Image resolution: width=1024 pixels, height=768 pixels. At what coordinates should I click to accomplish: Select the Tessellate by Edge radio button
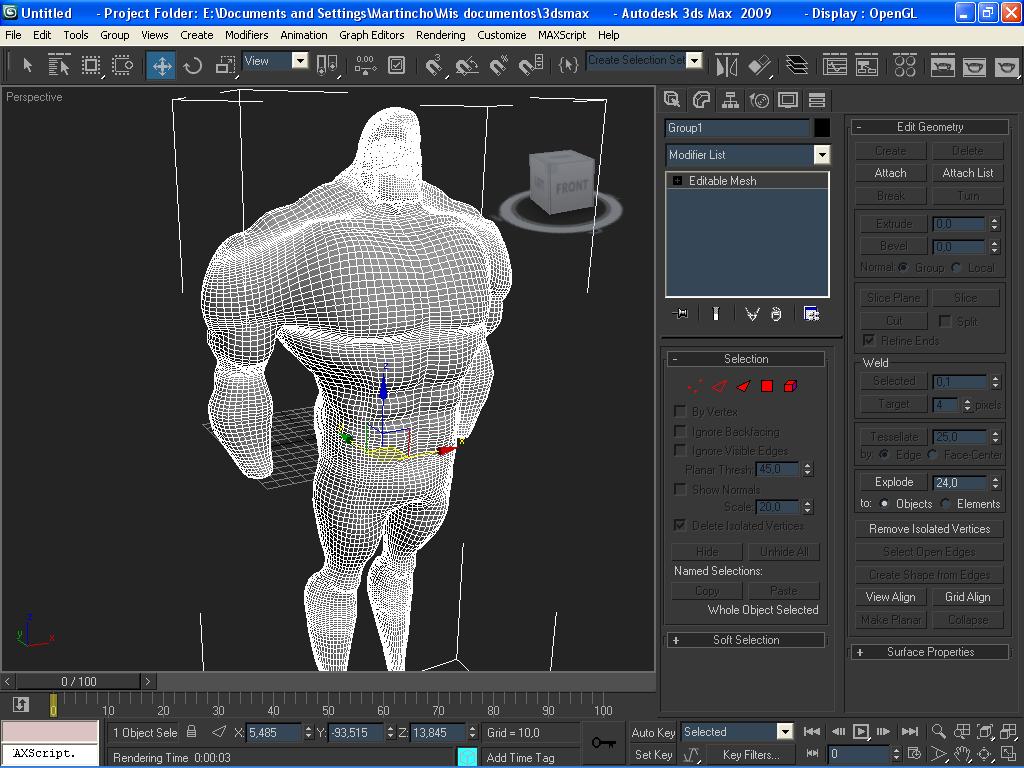tap(884, 454)
